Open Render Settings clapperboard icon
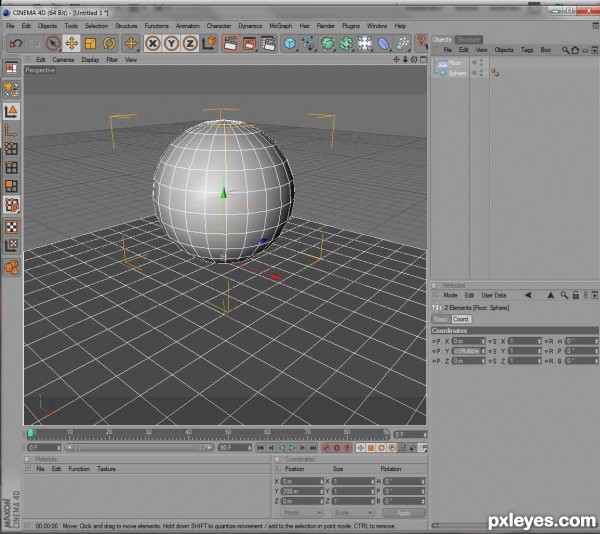The width and height of the screenshot is (600, 534). point(268,44)
